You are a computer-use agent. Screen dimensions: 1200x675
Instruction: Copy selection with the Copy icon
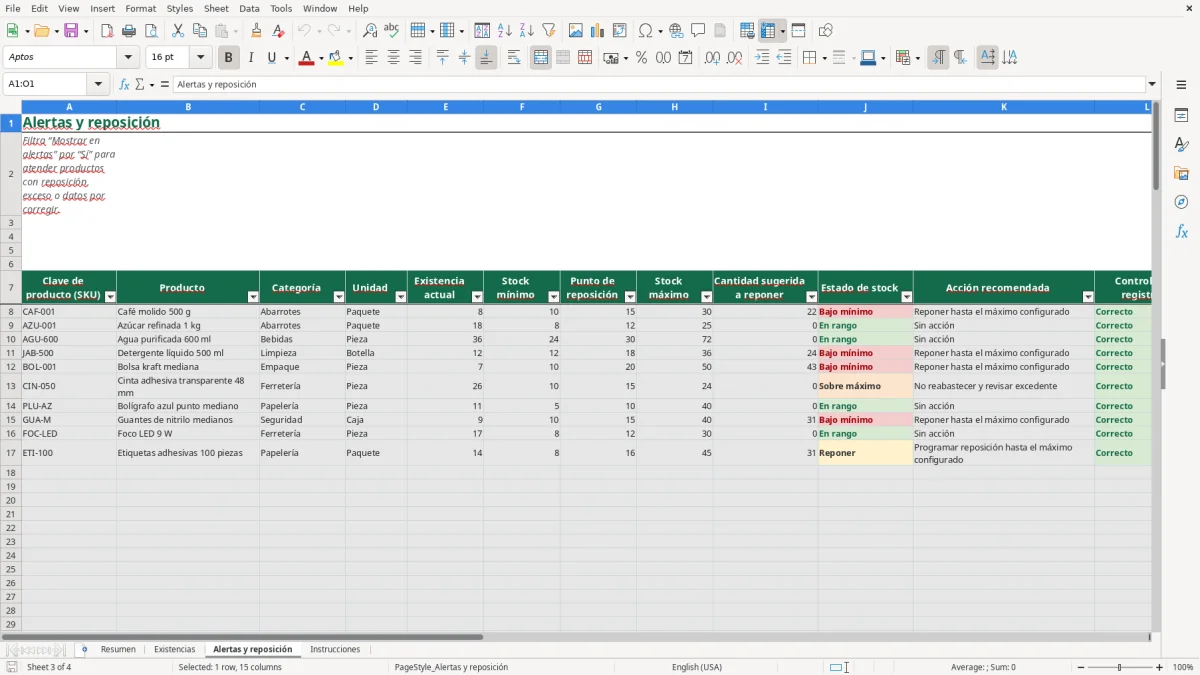tap(199, 31)
